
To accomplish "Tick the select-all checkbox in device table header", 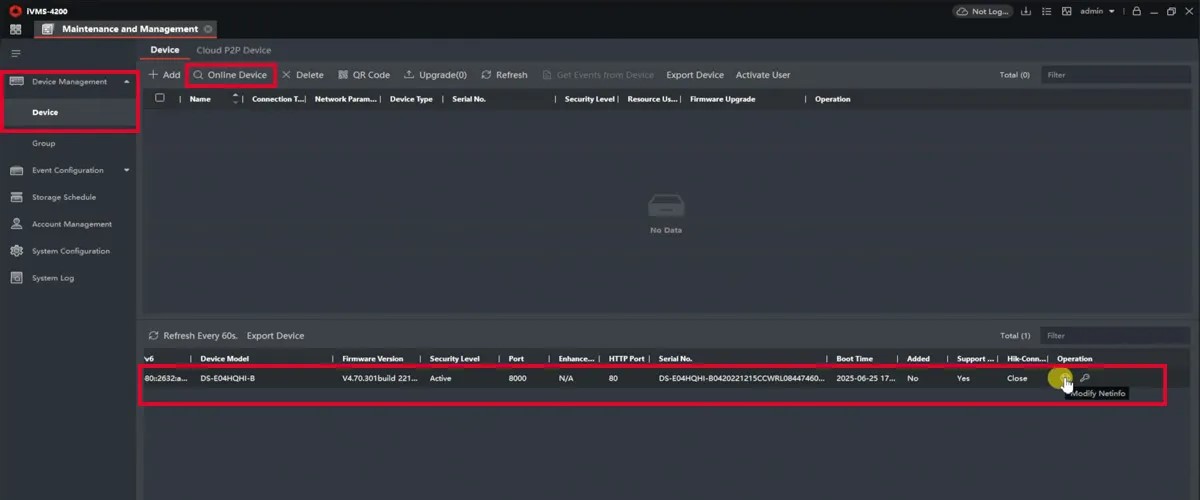I will coord(160,98).
